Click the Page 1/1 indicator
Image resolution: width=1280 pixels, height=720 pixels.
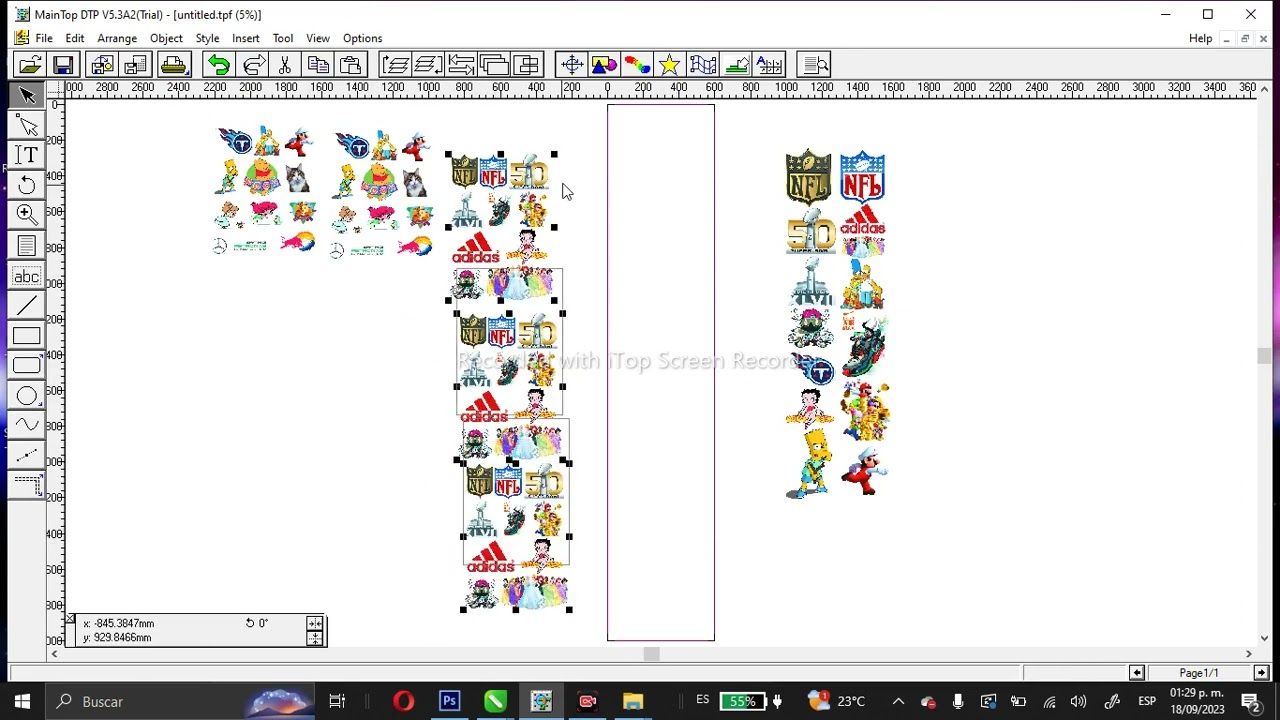[1199, 673]
